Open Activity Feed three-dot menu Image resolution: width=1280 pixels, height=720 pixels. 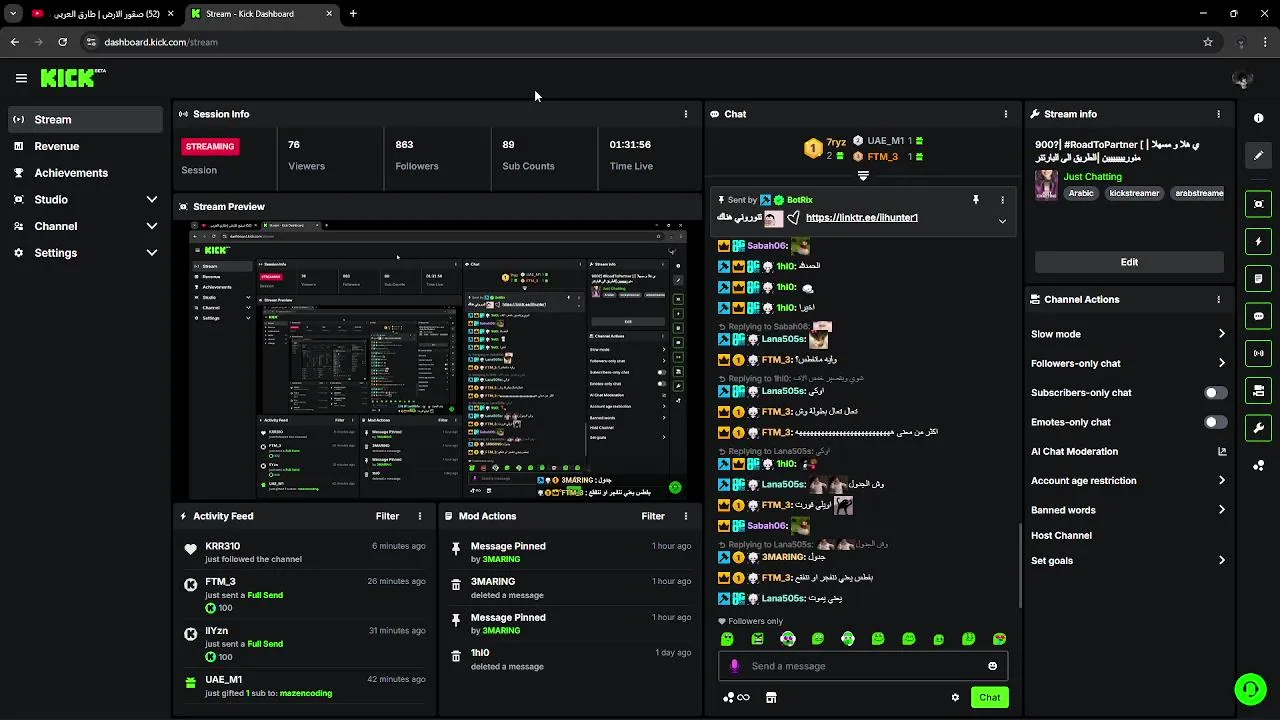420,516
